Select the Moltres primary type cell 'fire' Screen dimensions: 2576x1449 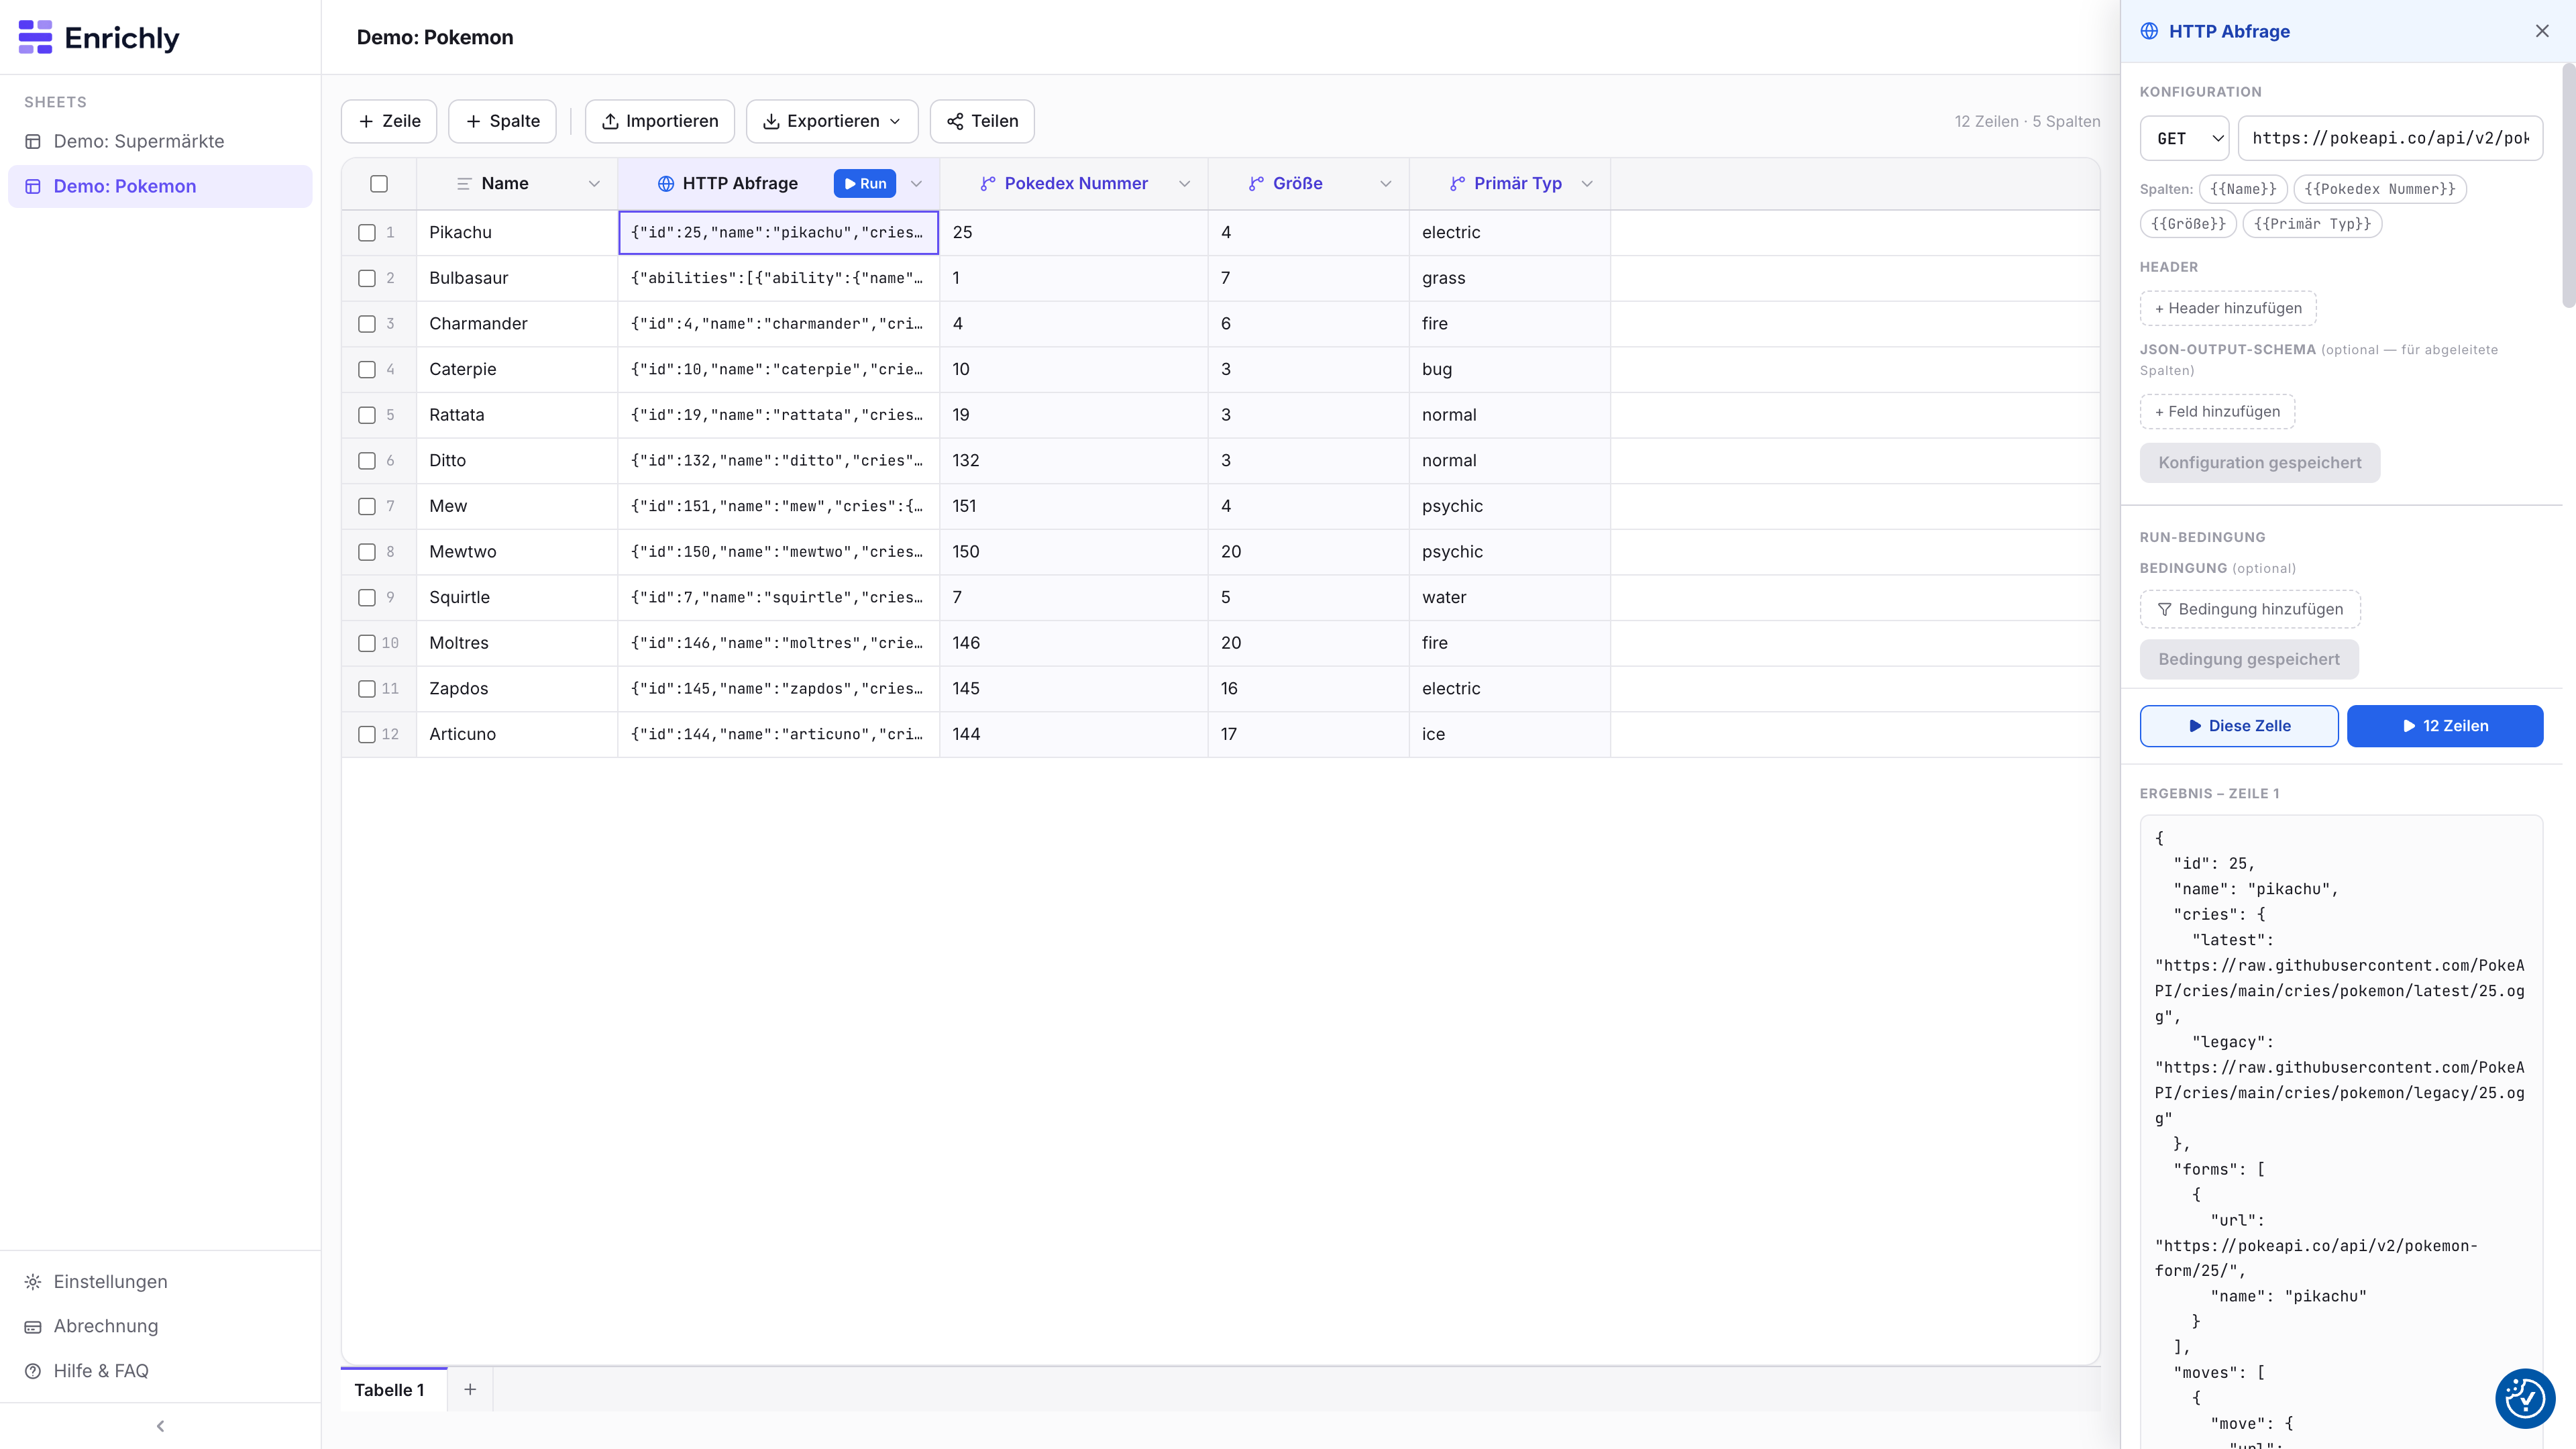pos(1510,643)
